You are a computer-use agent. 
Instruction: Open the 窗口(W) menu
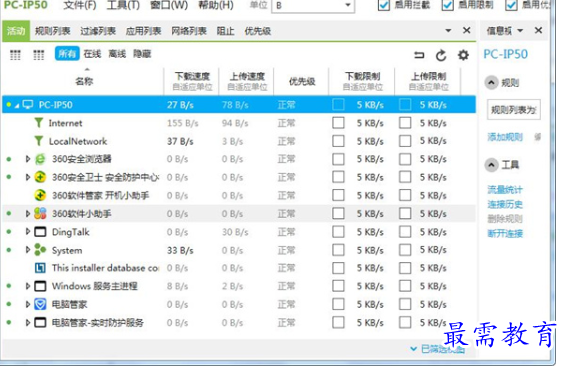pos(169,5)
